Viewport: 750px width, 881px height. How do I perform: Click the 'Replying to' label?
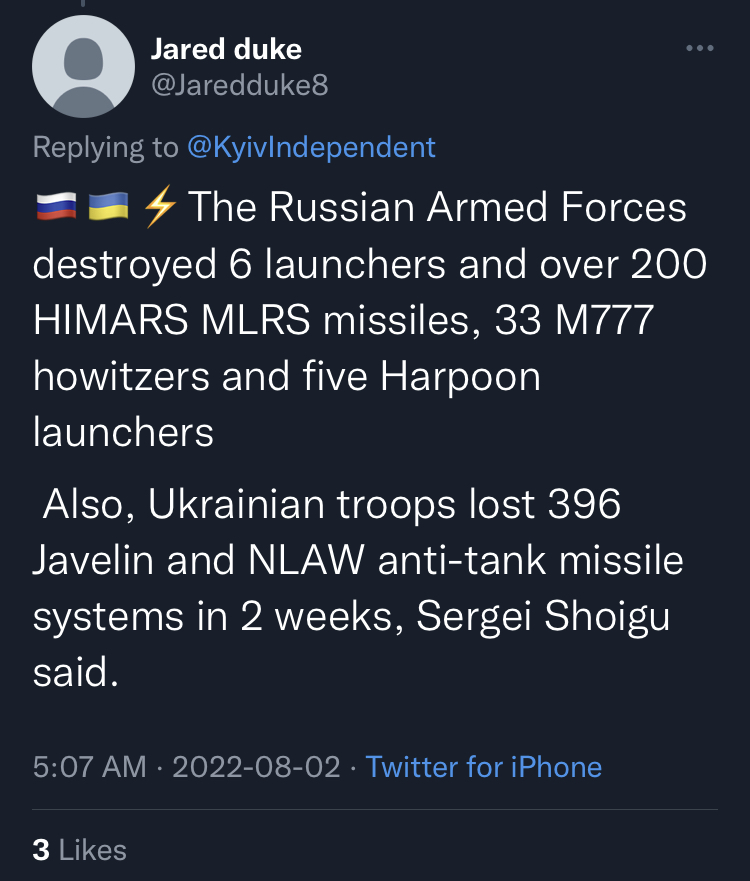coord(106,147)
